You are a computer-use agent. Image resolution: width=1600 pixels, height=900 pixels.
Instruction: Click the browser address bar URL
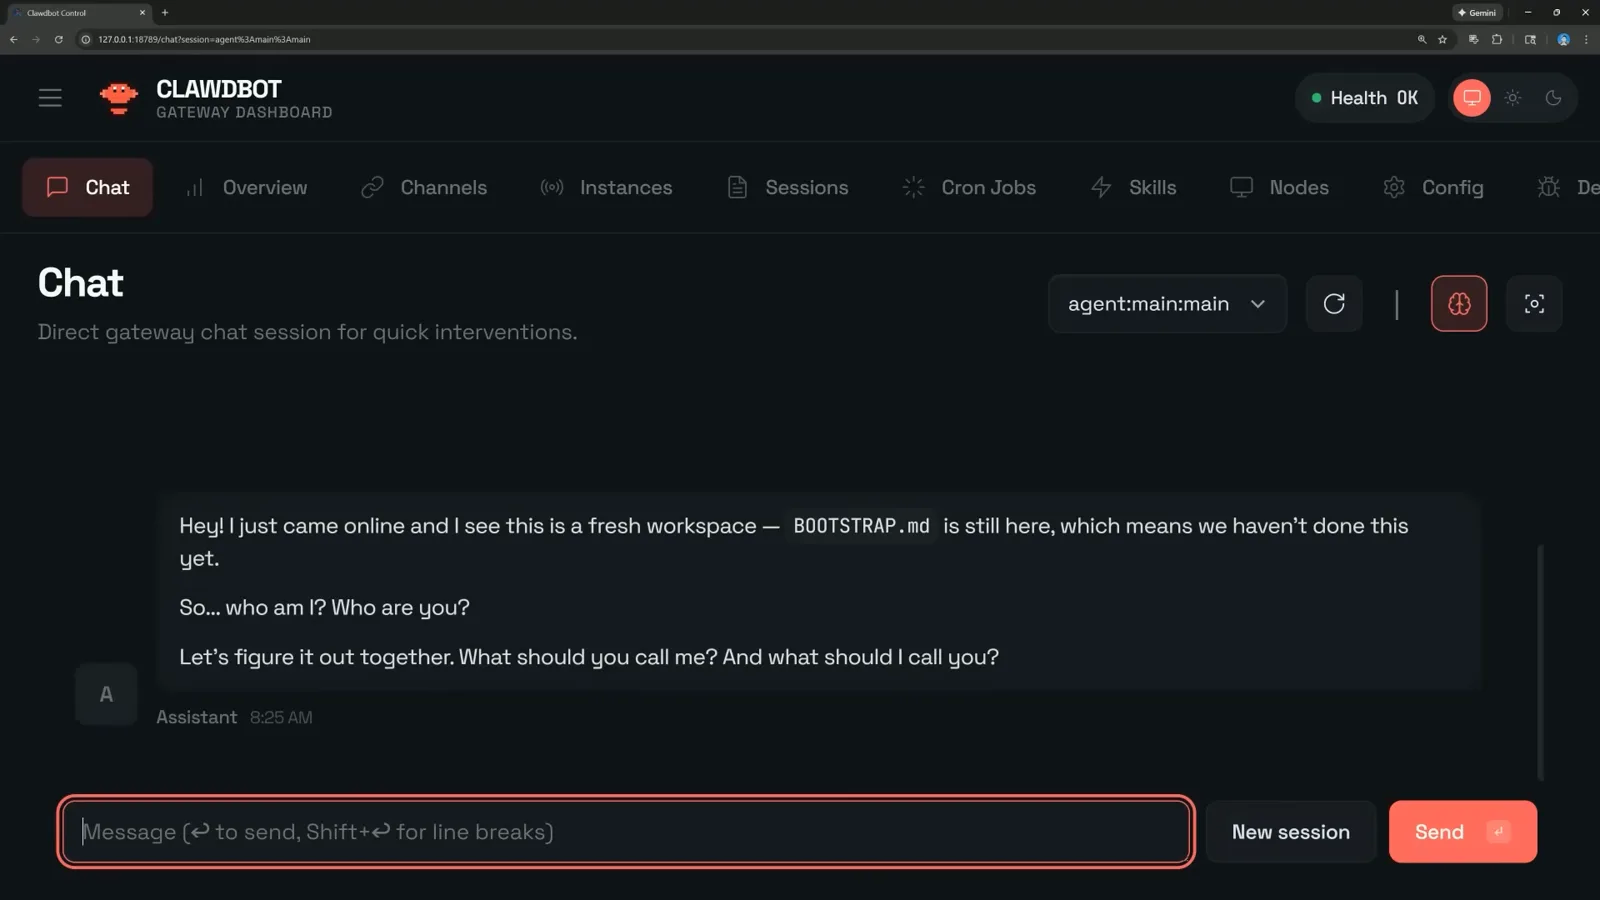click(x=204, y=40)
